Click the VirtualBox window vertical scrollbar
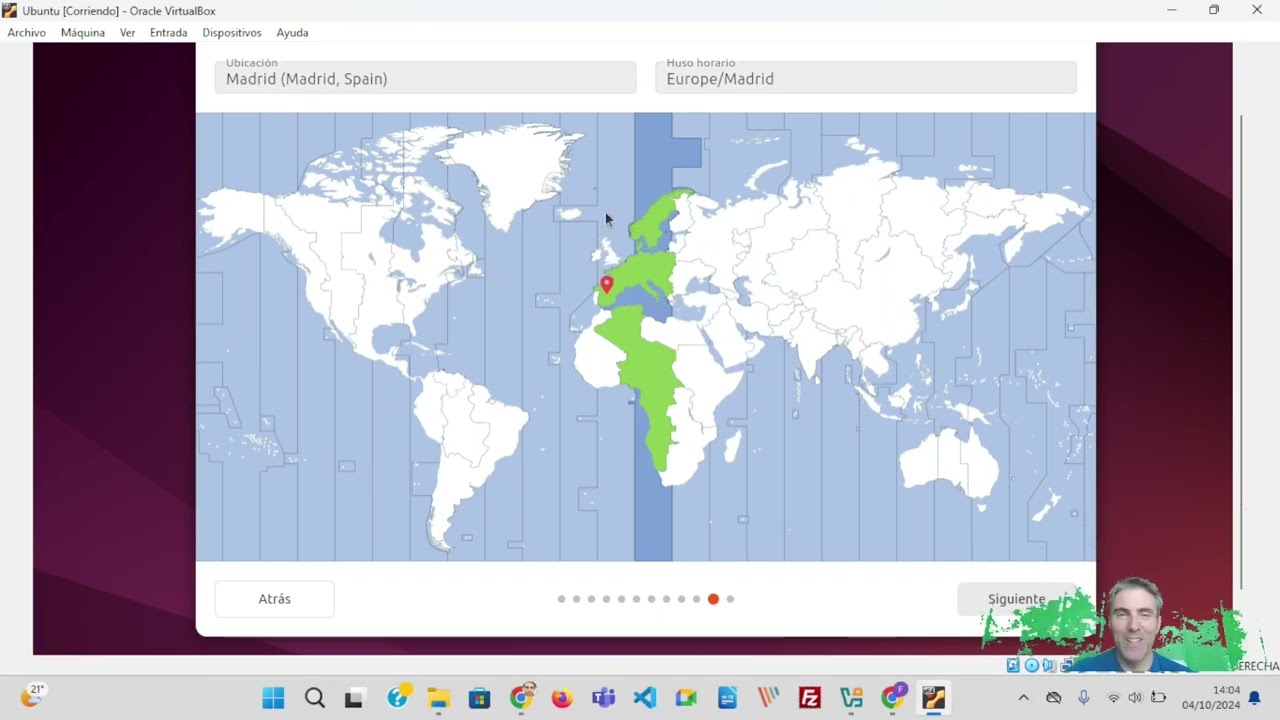This screenshot has width=1280, height=720. (1240, 350)
